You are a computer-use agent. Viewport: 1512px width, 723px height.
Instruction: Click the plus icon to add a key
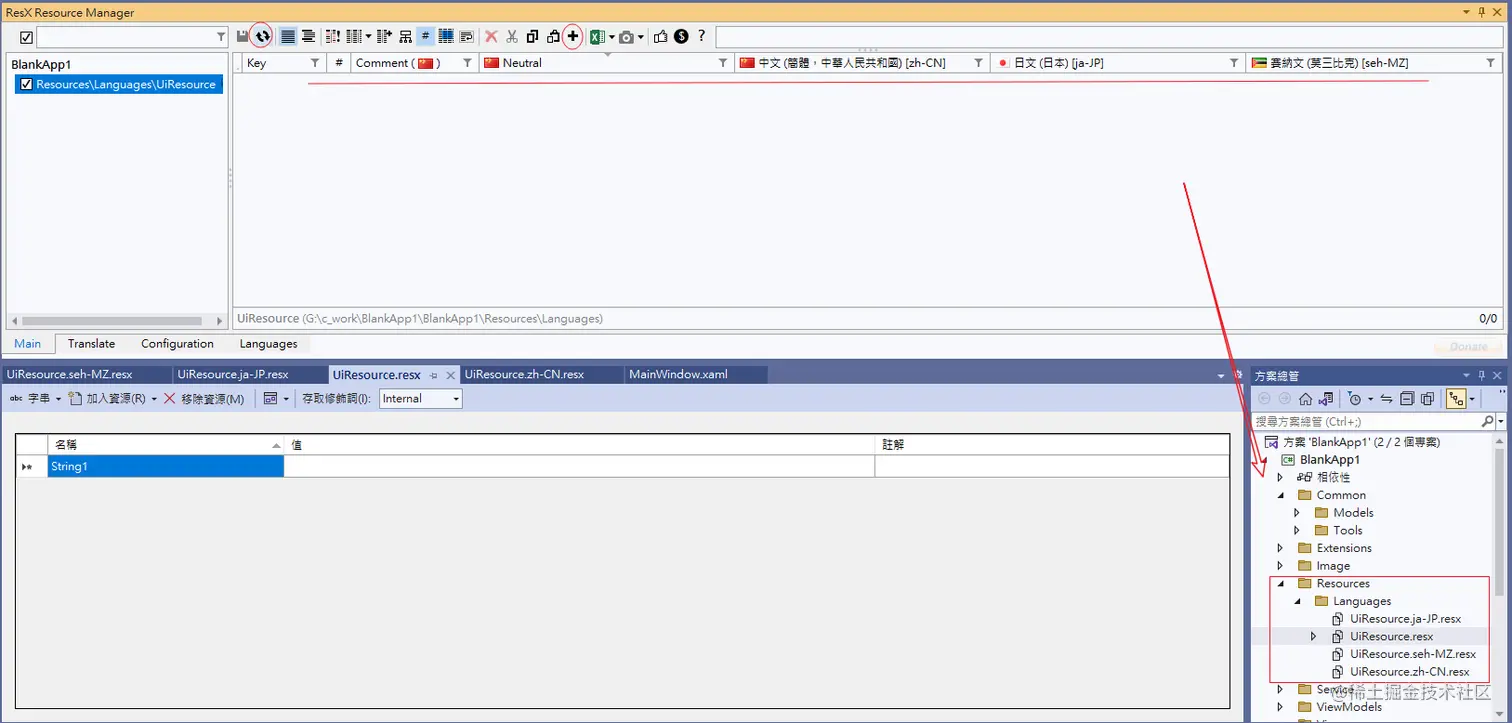click(573, 36)
